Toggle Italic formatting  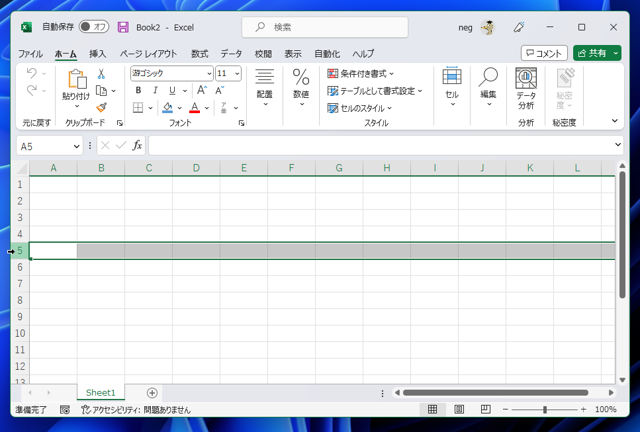tap(155, 90)
